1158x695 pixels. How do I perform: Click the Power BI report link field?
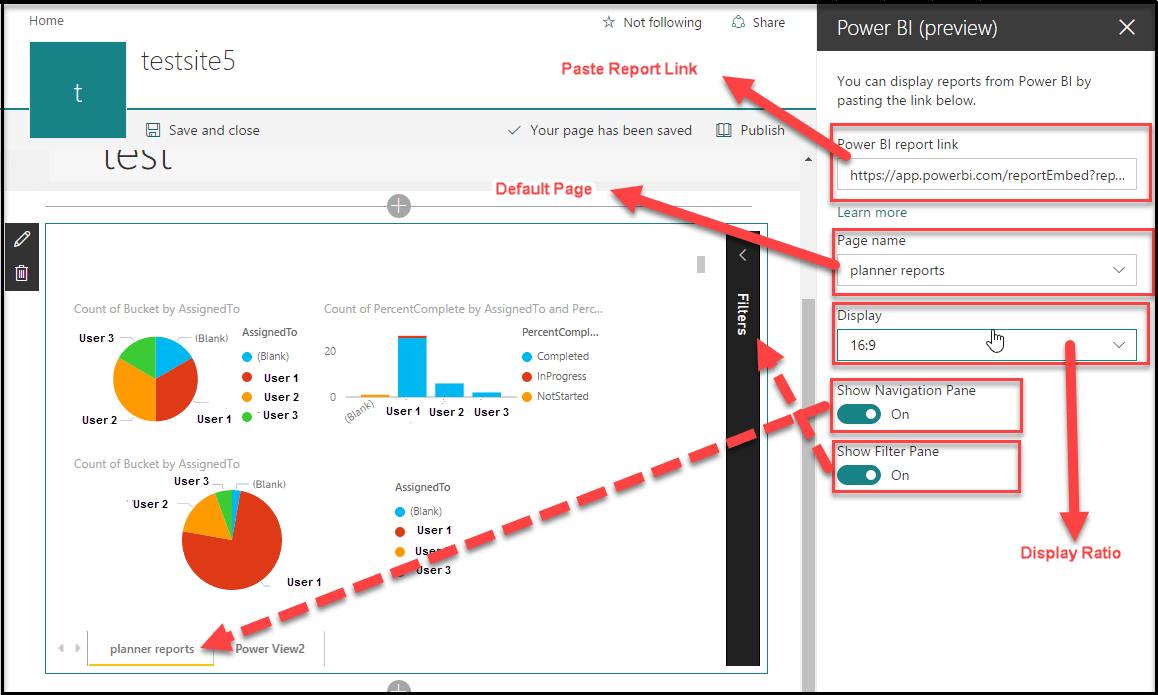pyautogui.click(x=986, y=175)
